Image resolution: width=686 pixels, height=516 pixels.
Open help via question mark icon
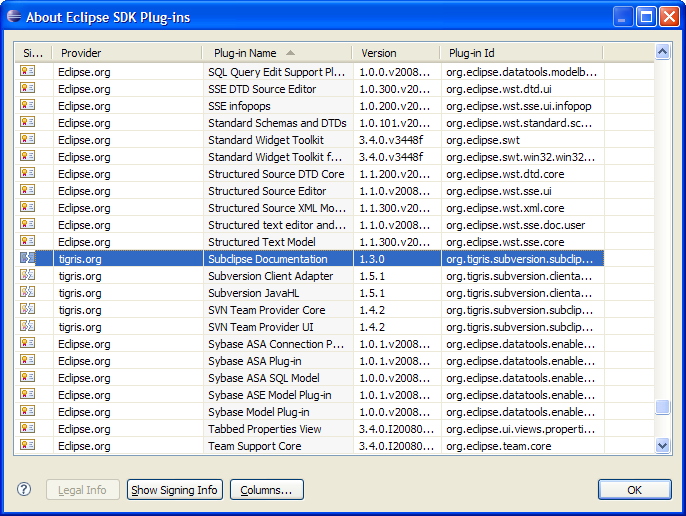(24, 489)
